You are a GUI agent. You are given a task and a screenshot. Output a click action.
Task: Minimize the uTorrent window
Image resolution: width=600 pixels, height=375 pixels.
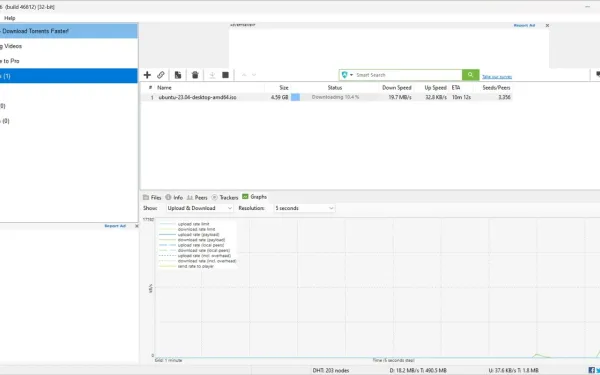click(588, 7)
